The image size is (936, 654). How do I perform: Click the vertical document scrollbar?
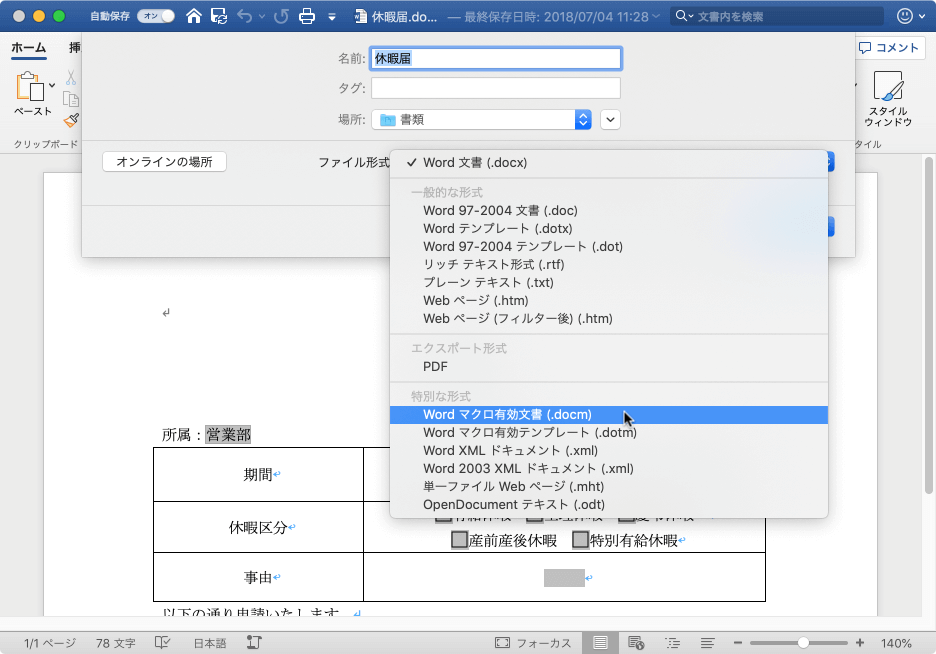click(x=928, y=325)
